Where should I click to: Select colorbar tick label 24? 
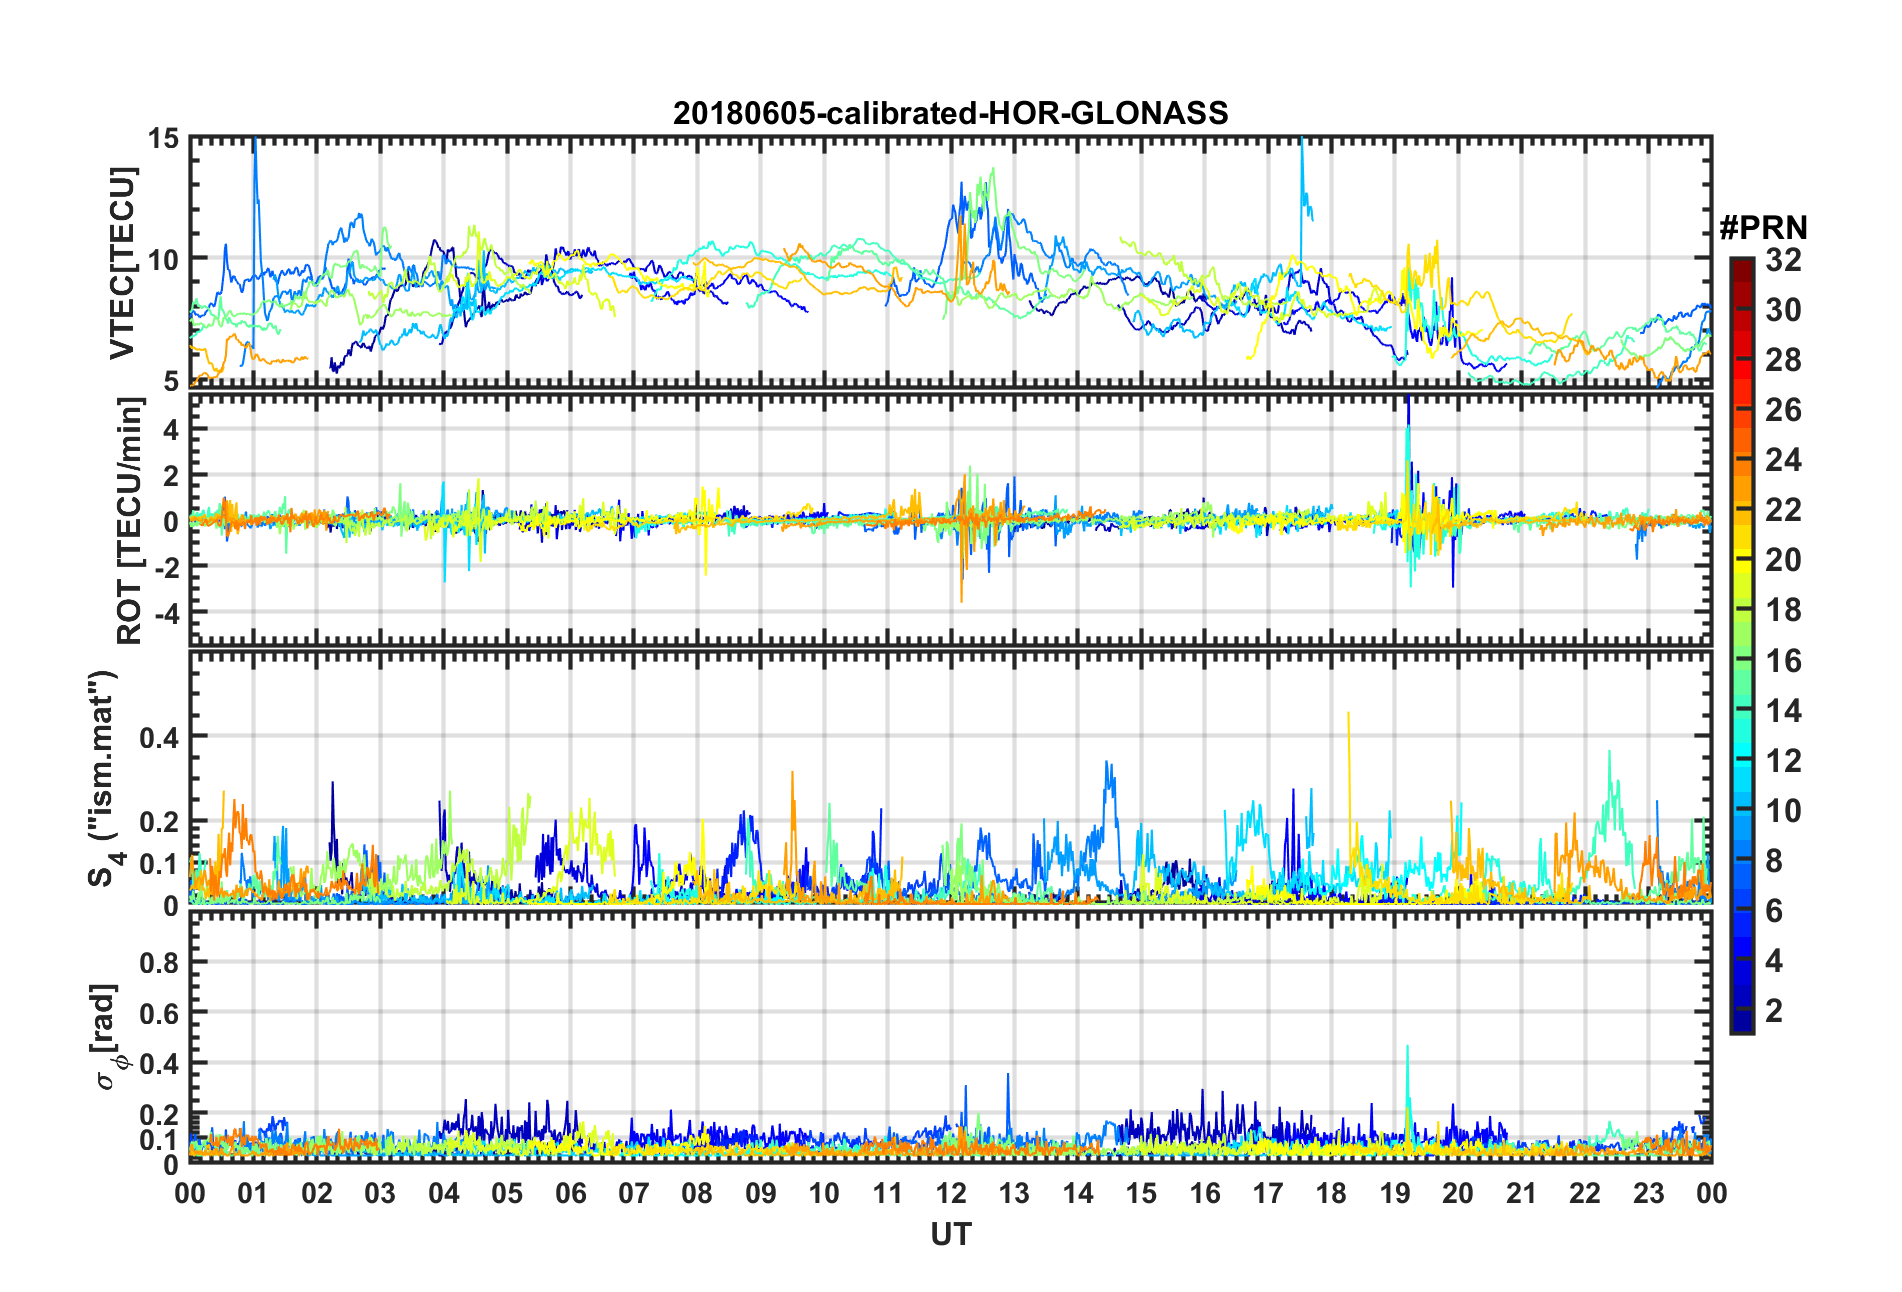point(1783,460)
